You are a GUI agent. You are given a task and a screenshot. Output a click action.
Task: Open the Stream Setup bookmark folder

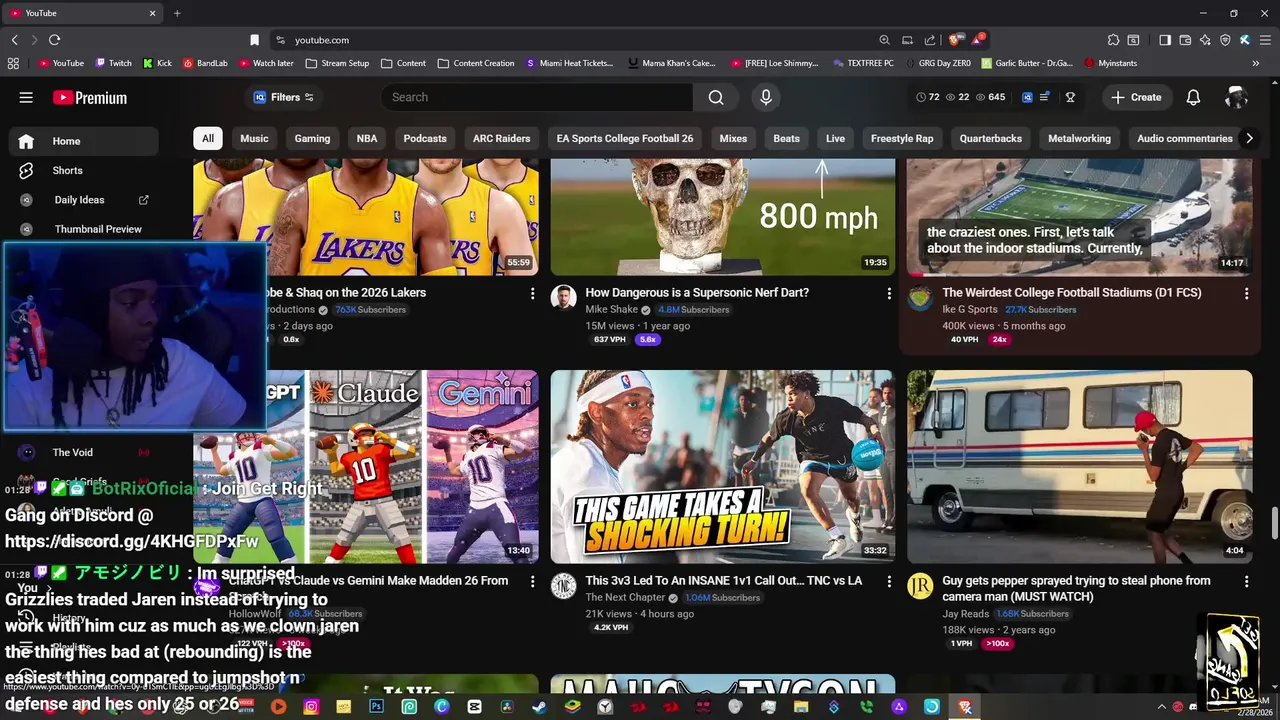tap(338, 63)
